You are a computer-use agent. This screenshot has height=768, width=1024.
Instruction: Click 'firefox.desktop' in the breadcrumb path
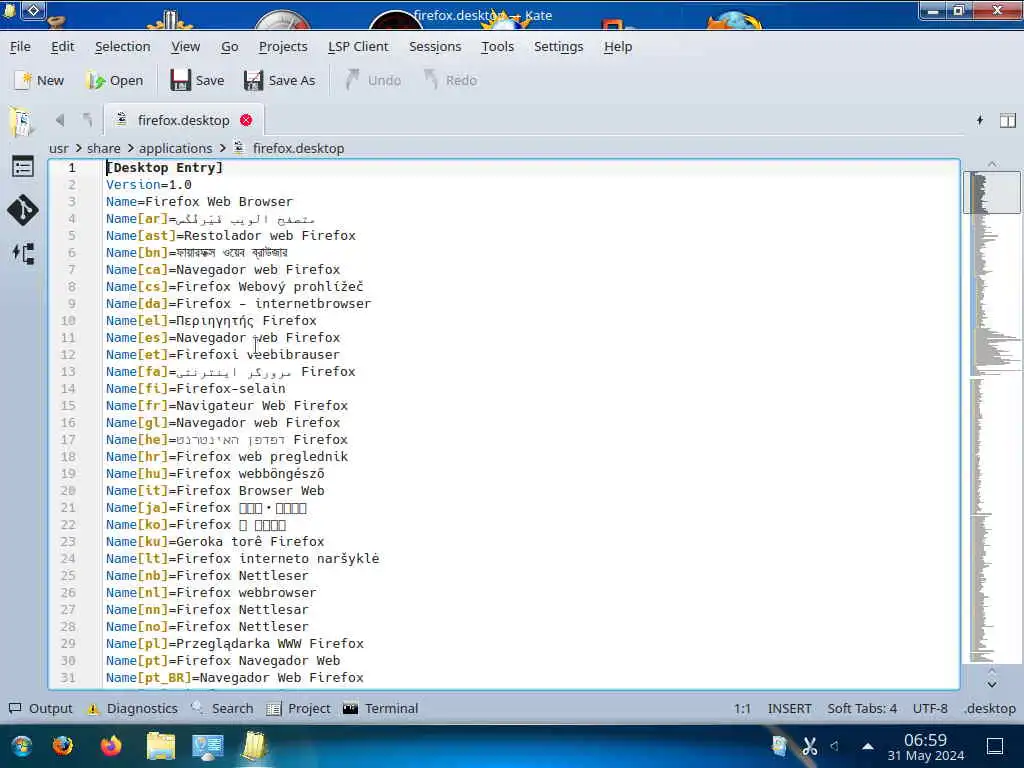point(298,148)
